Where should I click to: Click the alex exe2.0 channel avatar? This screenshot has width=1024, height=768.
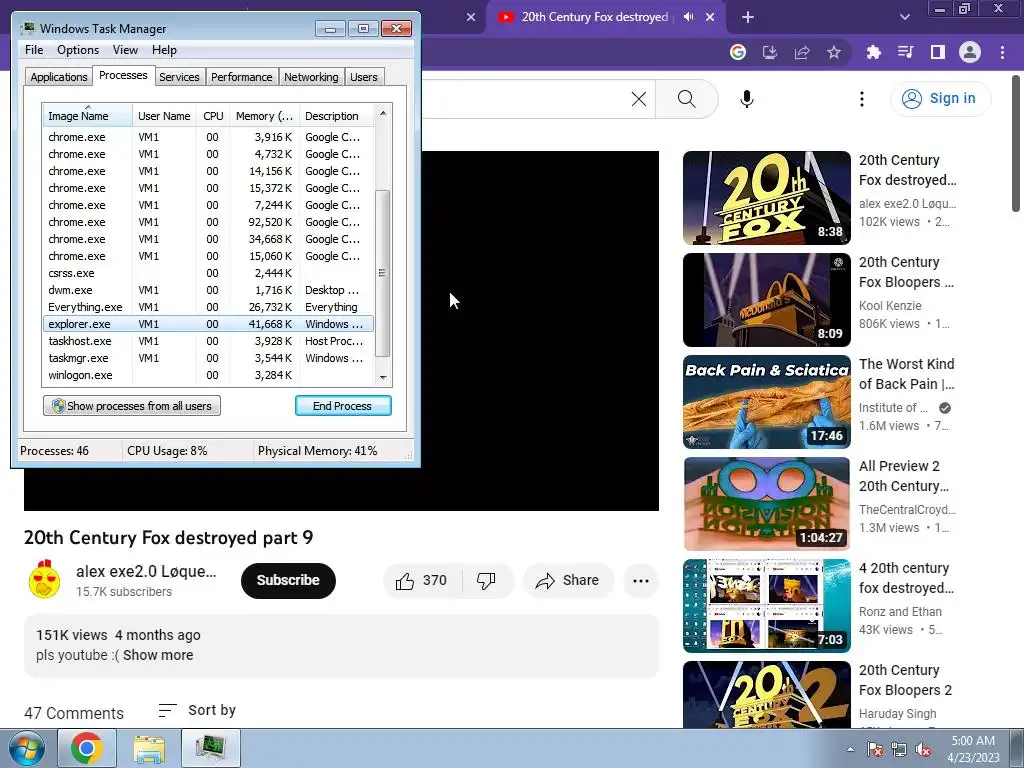coord(44,579)
